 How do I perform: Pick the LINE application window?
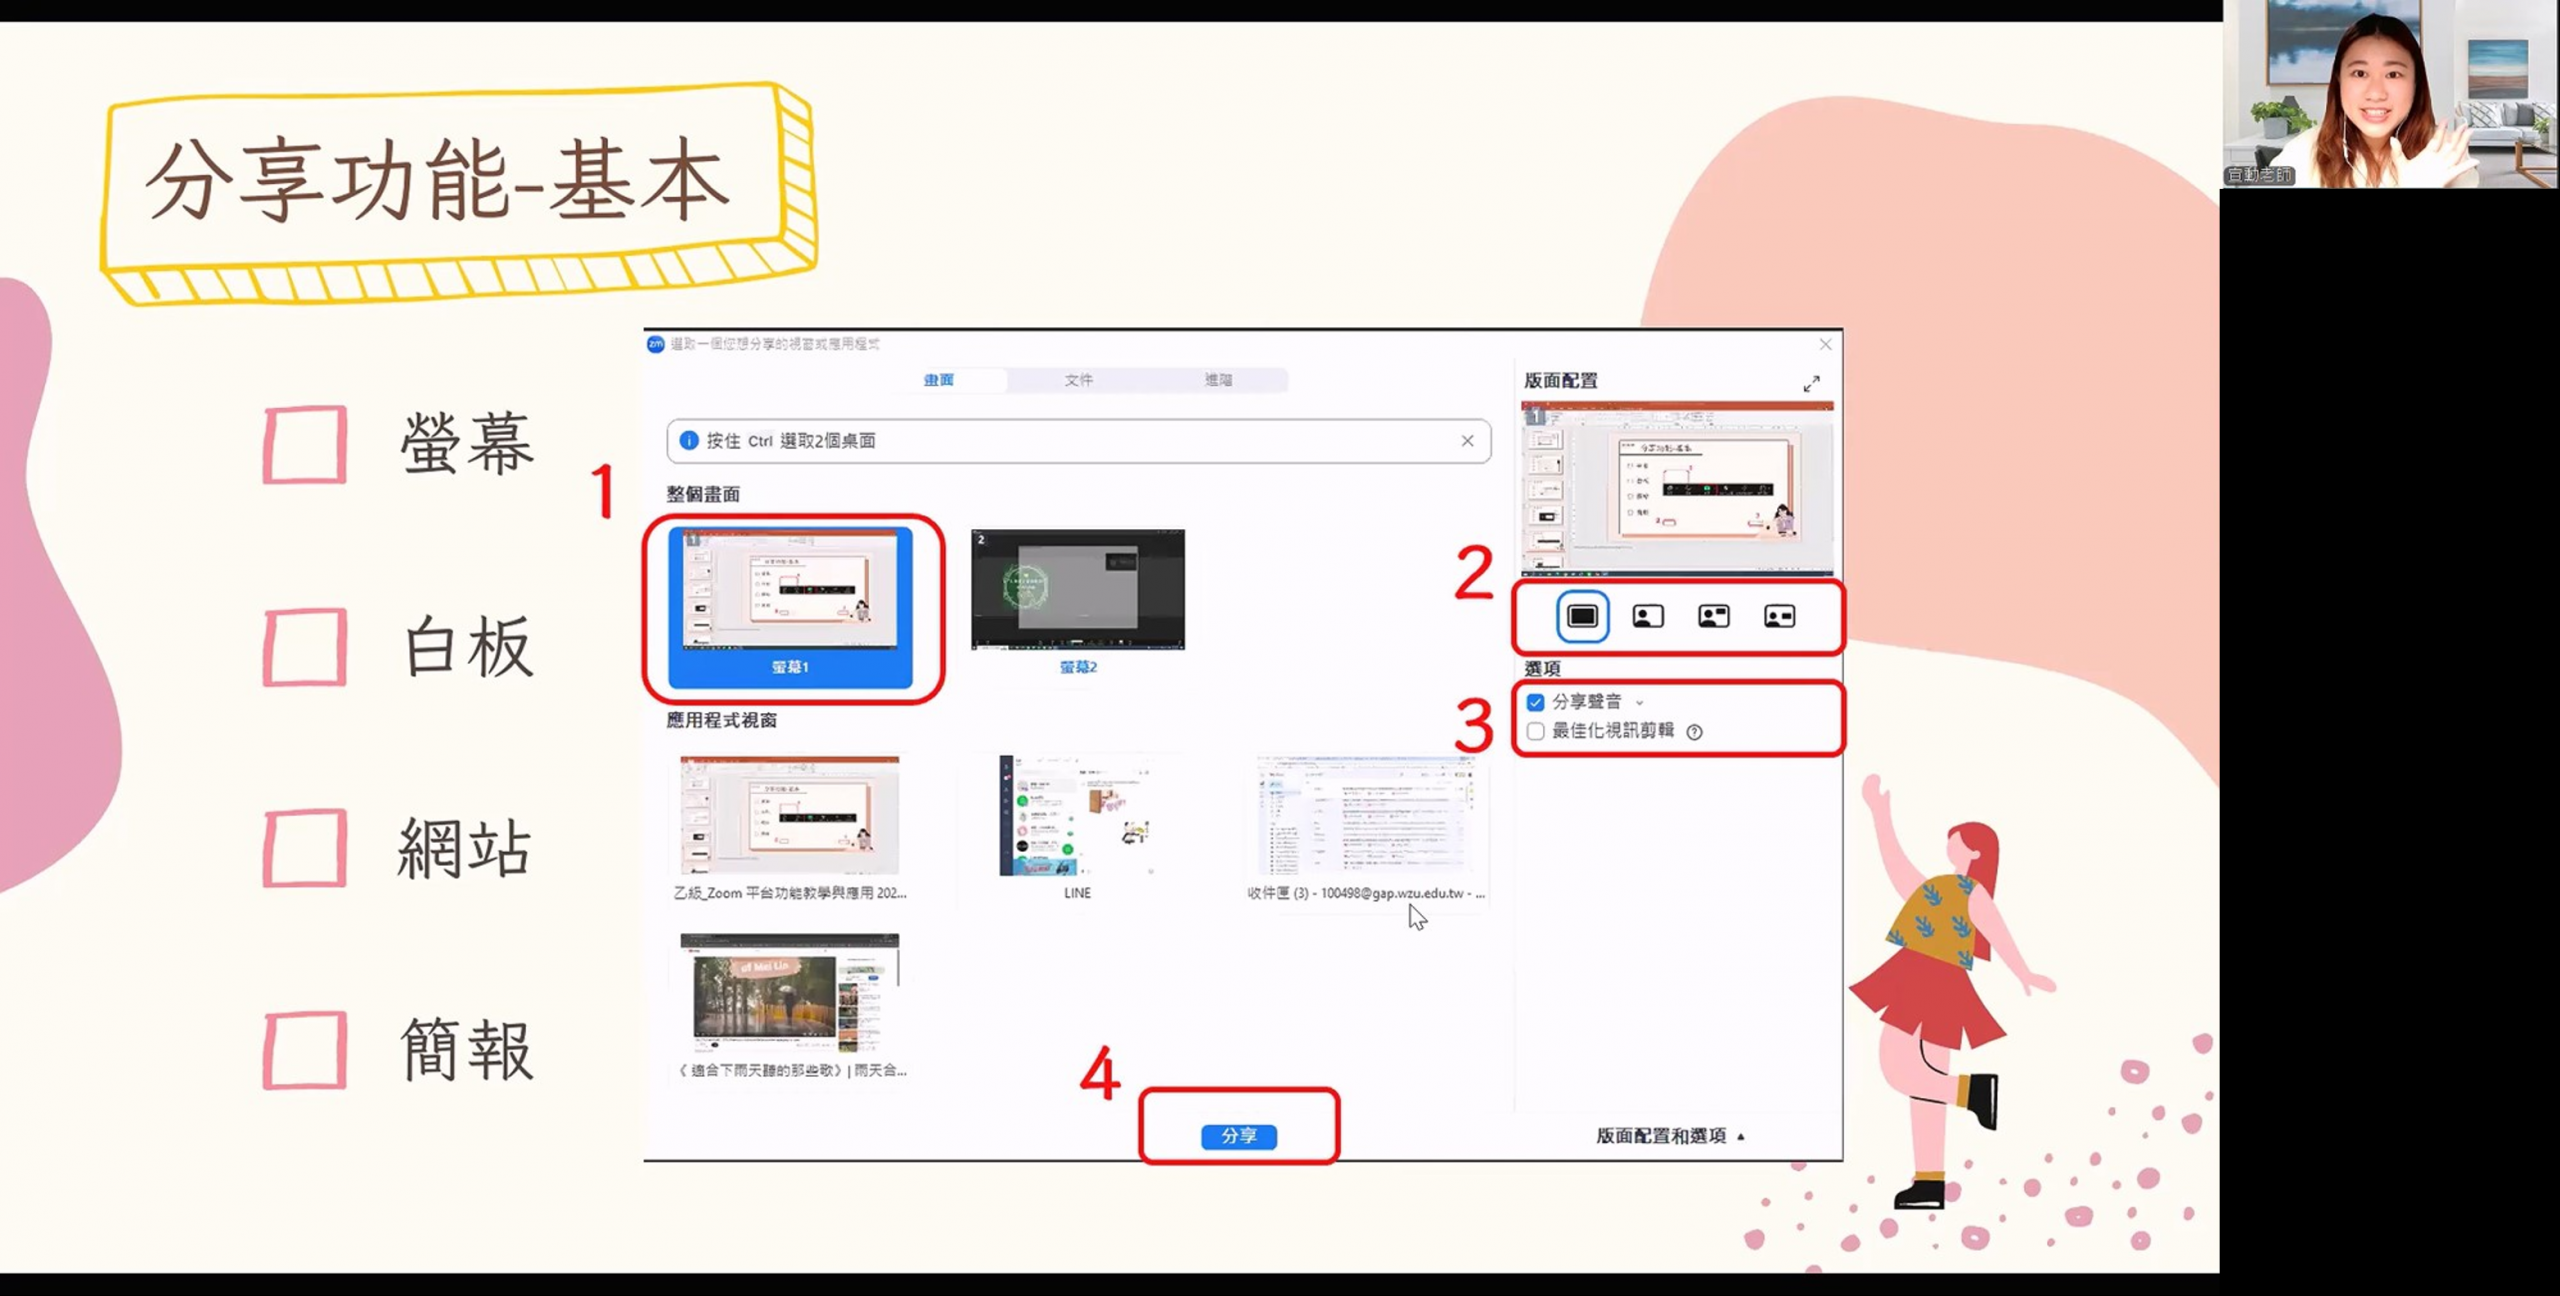1077,817
